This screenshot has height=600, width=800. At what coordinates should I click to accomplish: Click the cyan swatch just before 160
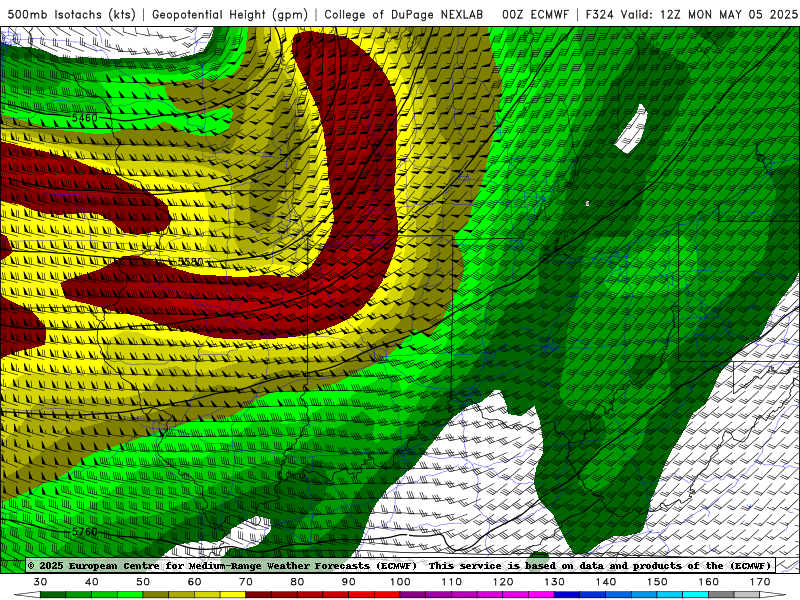click(x=695, y=595)
